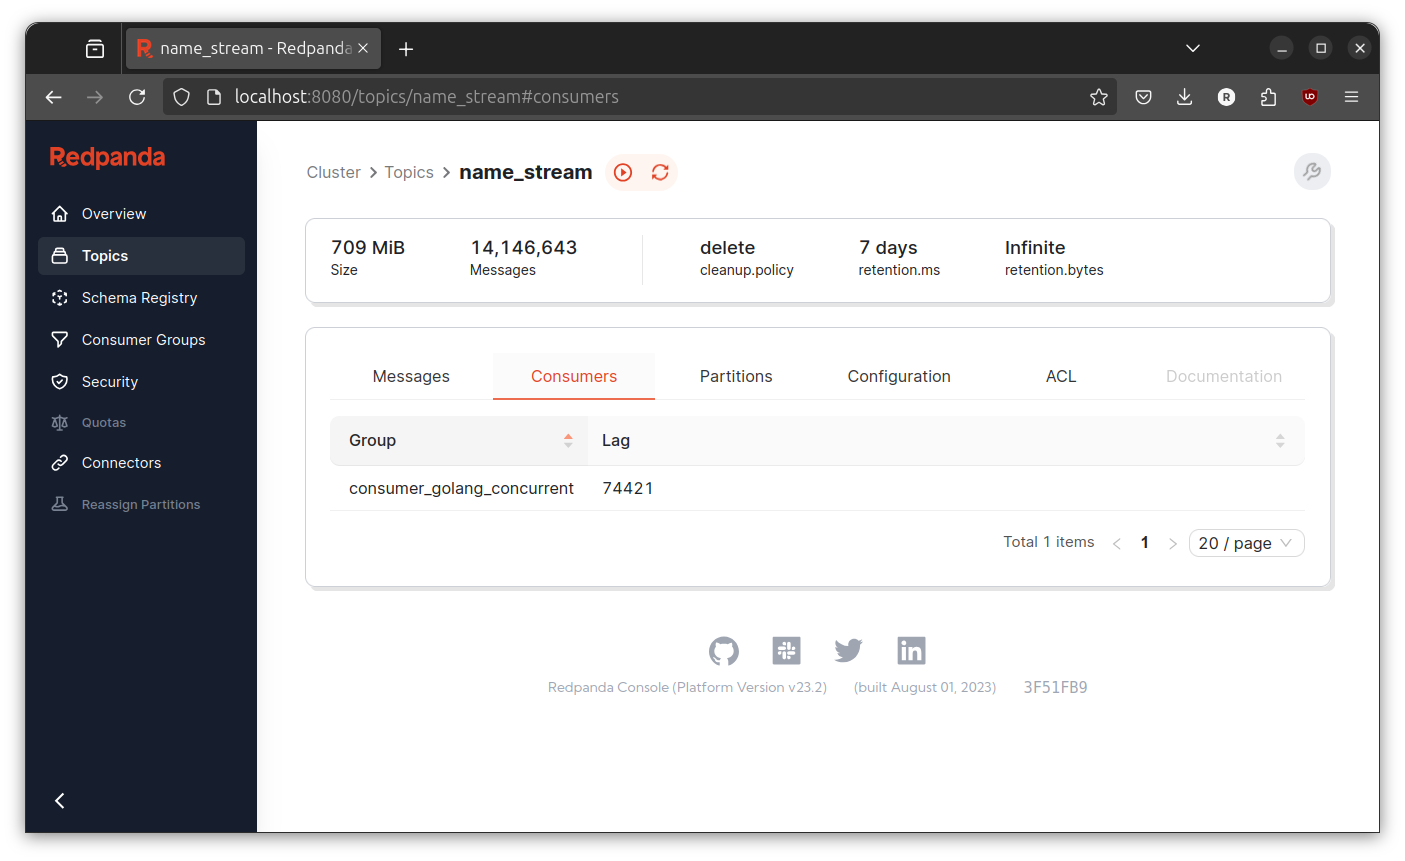This screenshot has height=861, width=1405.
Task: Switch to the Messages tab
Action: (411, 376)
